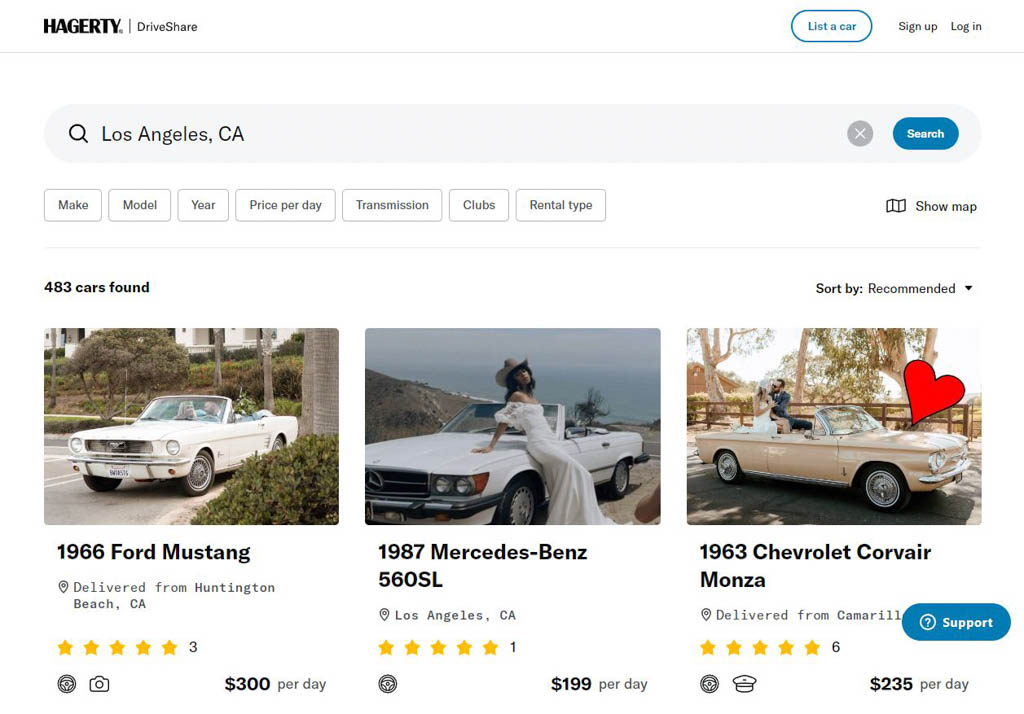Click the List a car button
Screen dimensions: 1024x714
coord(831,26)
